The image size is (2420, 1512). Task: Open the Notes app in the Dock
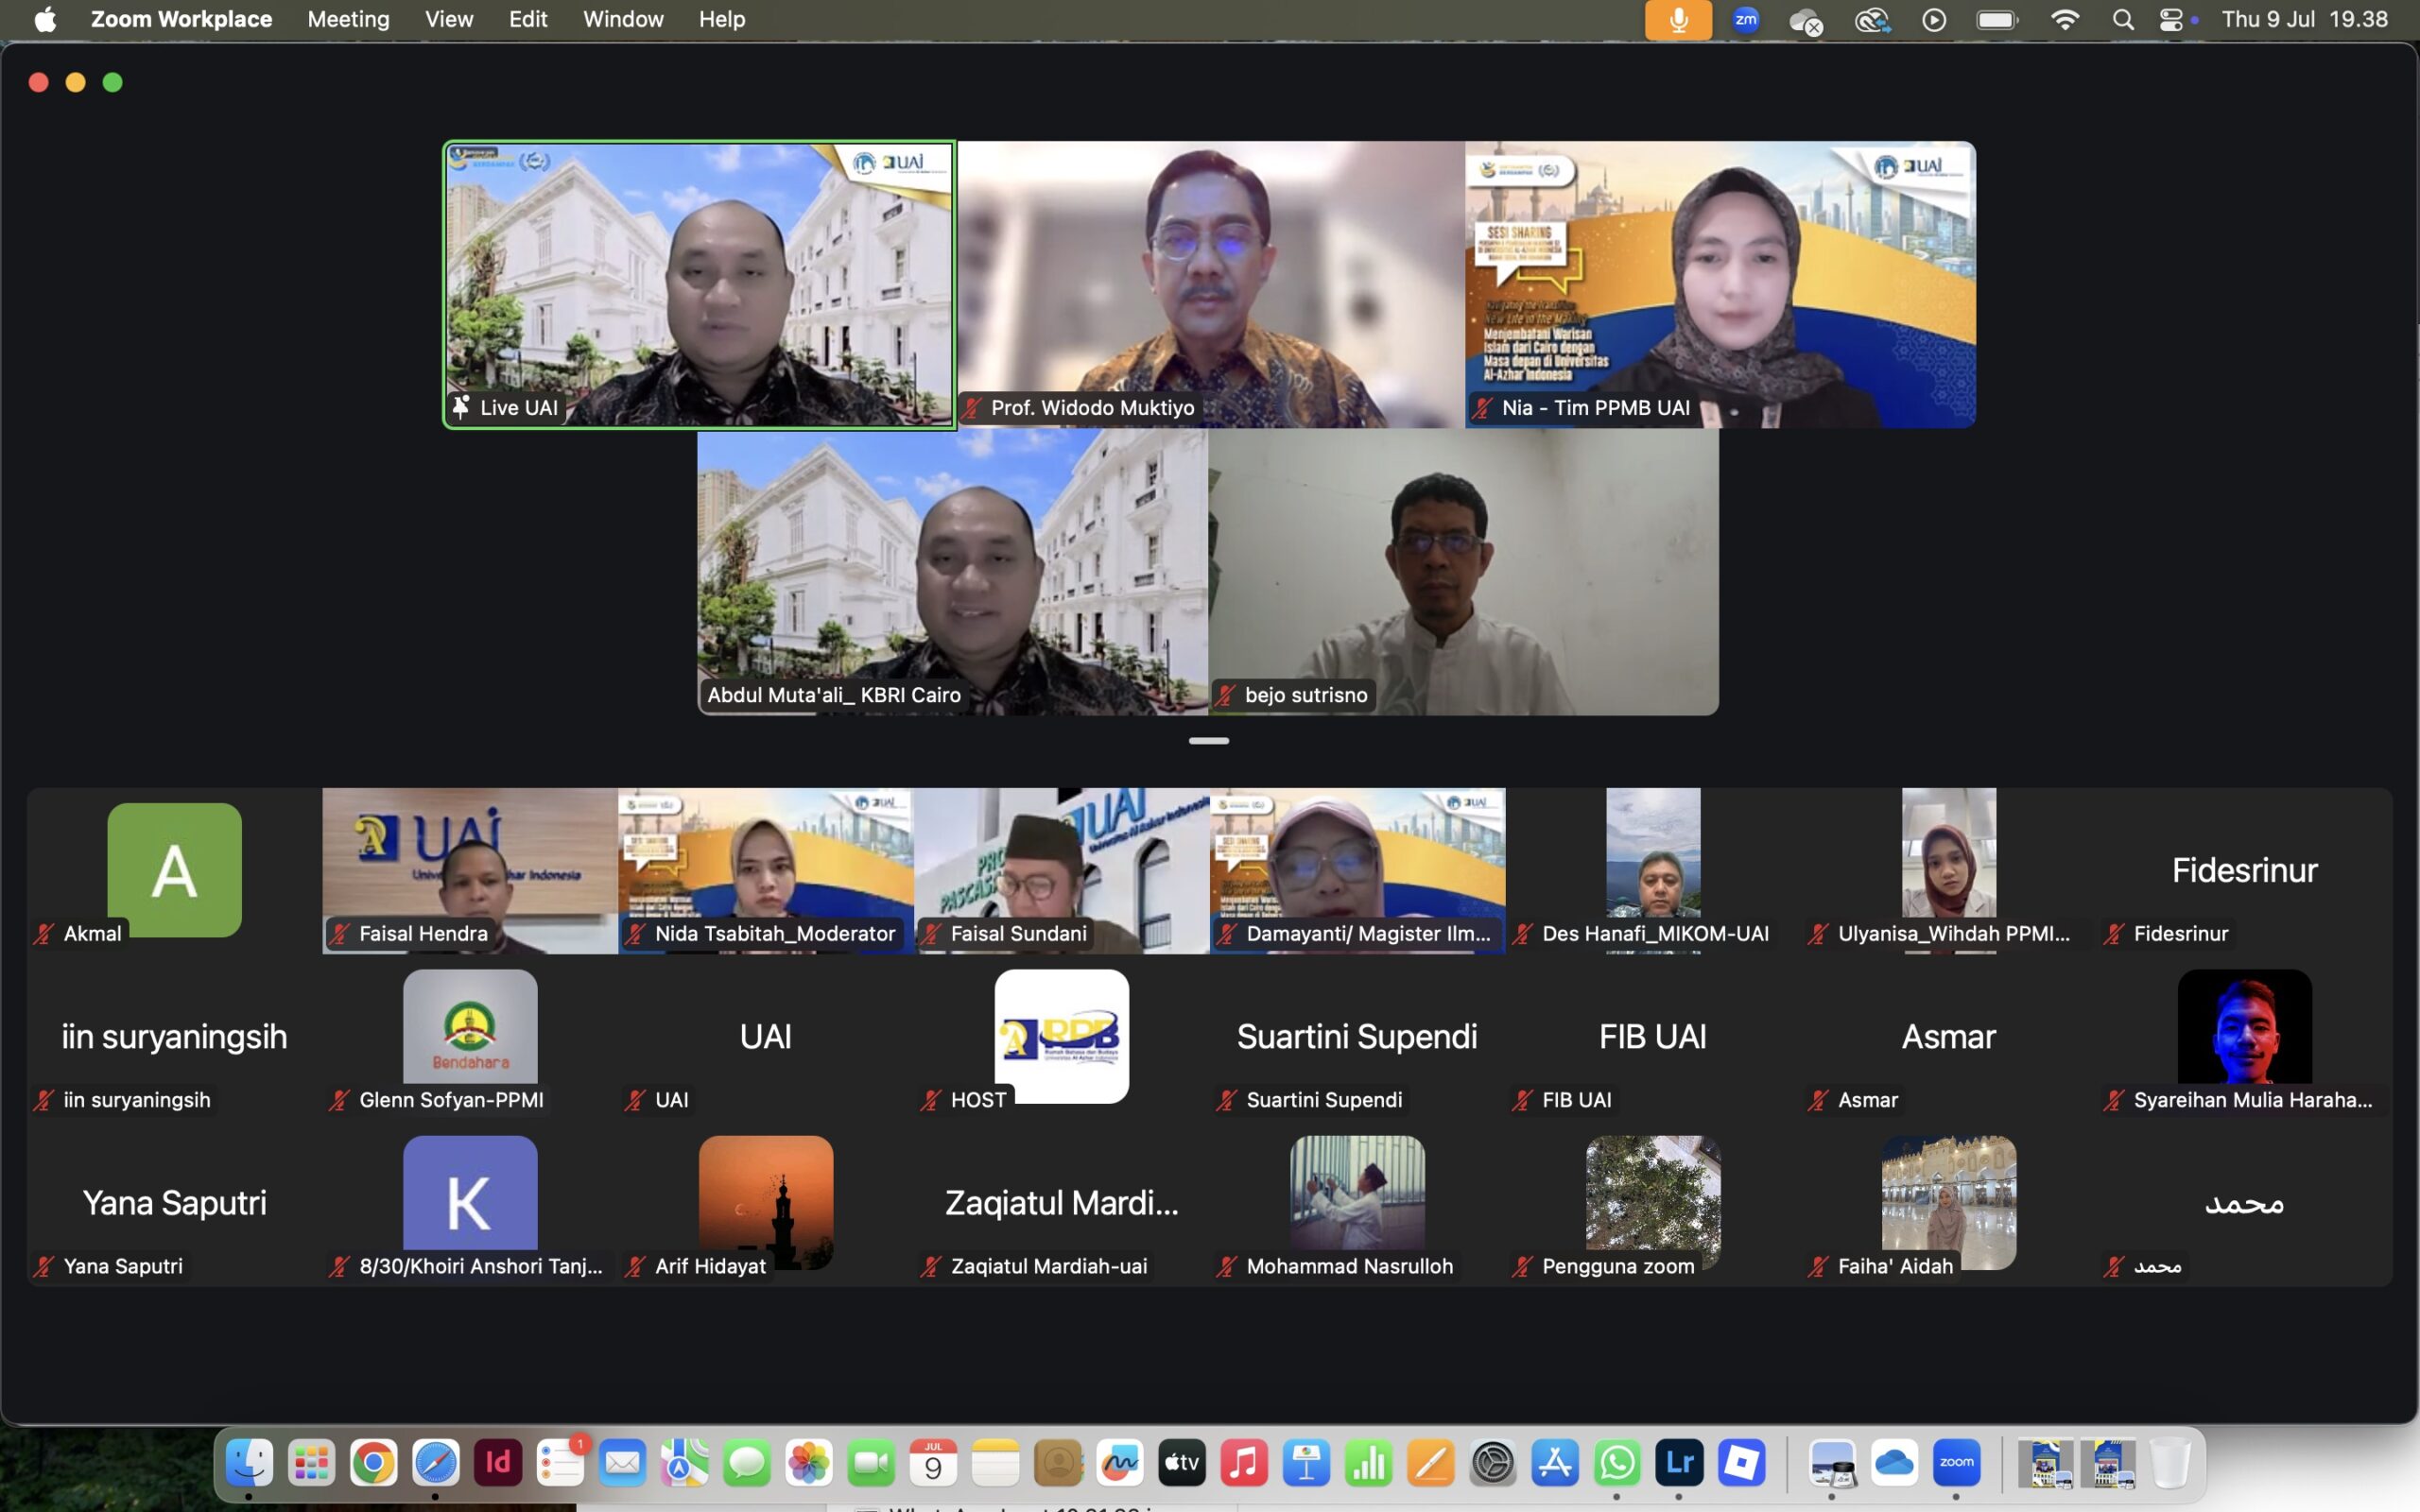(x=996, y=1464)
